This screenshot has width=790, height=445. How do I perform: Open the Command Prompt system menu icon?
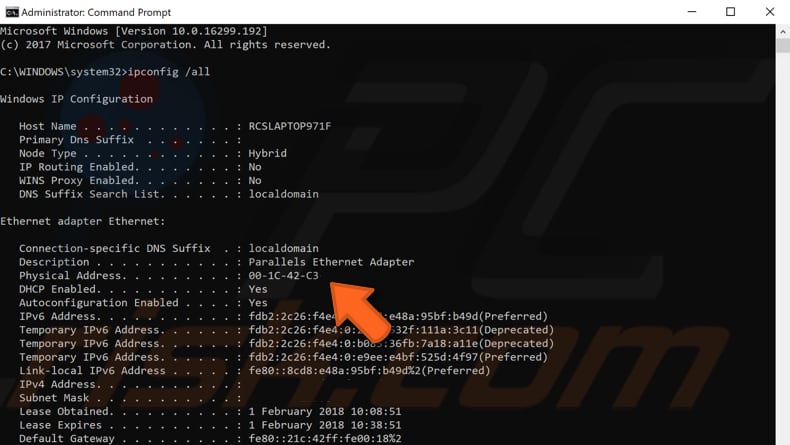pos(11,12)
